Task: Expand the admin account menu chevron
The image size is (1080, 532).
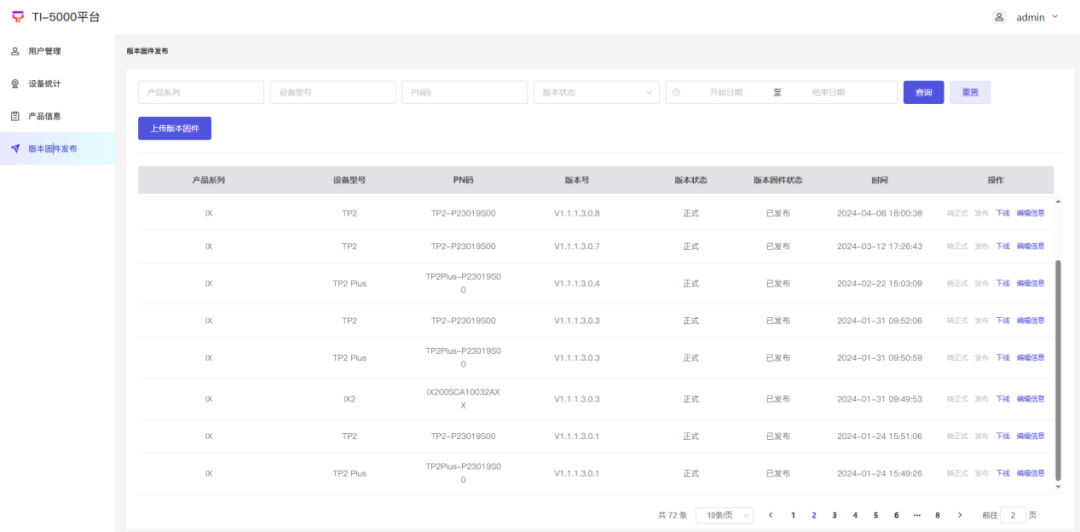Action: pyautogui.click(x=1055, y=17)
